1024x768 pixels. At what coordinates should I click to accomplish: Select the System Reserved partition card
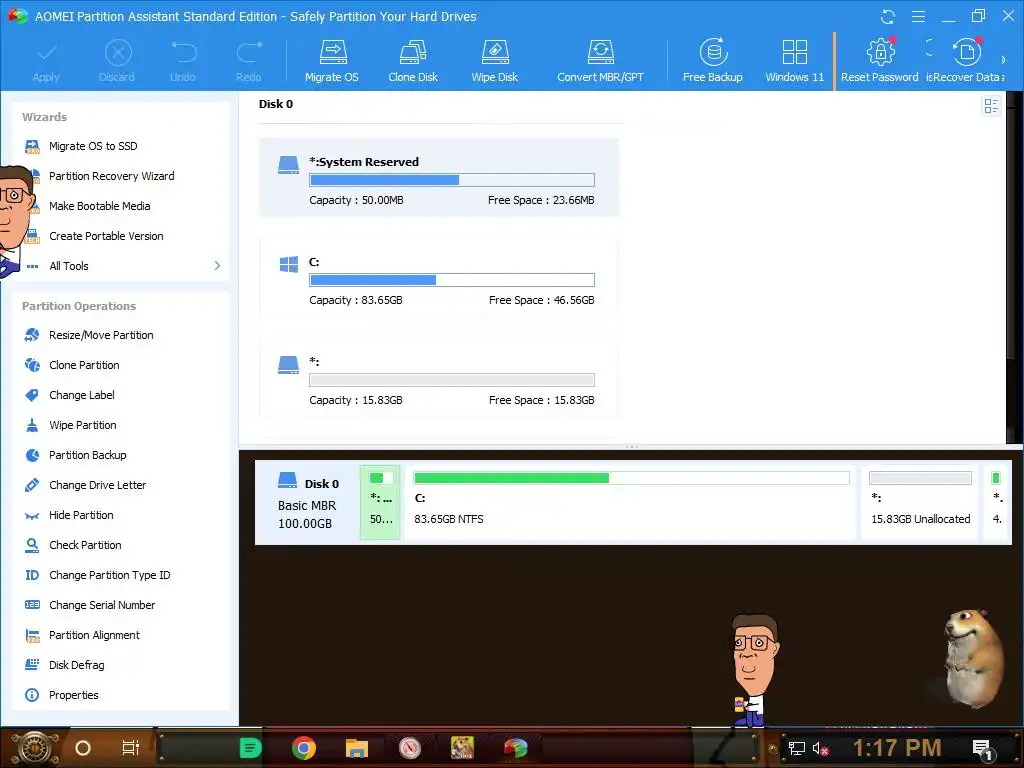(439, 178)
